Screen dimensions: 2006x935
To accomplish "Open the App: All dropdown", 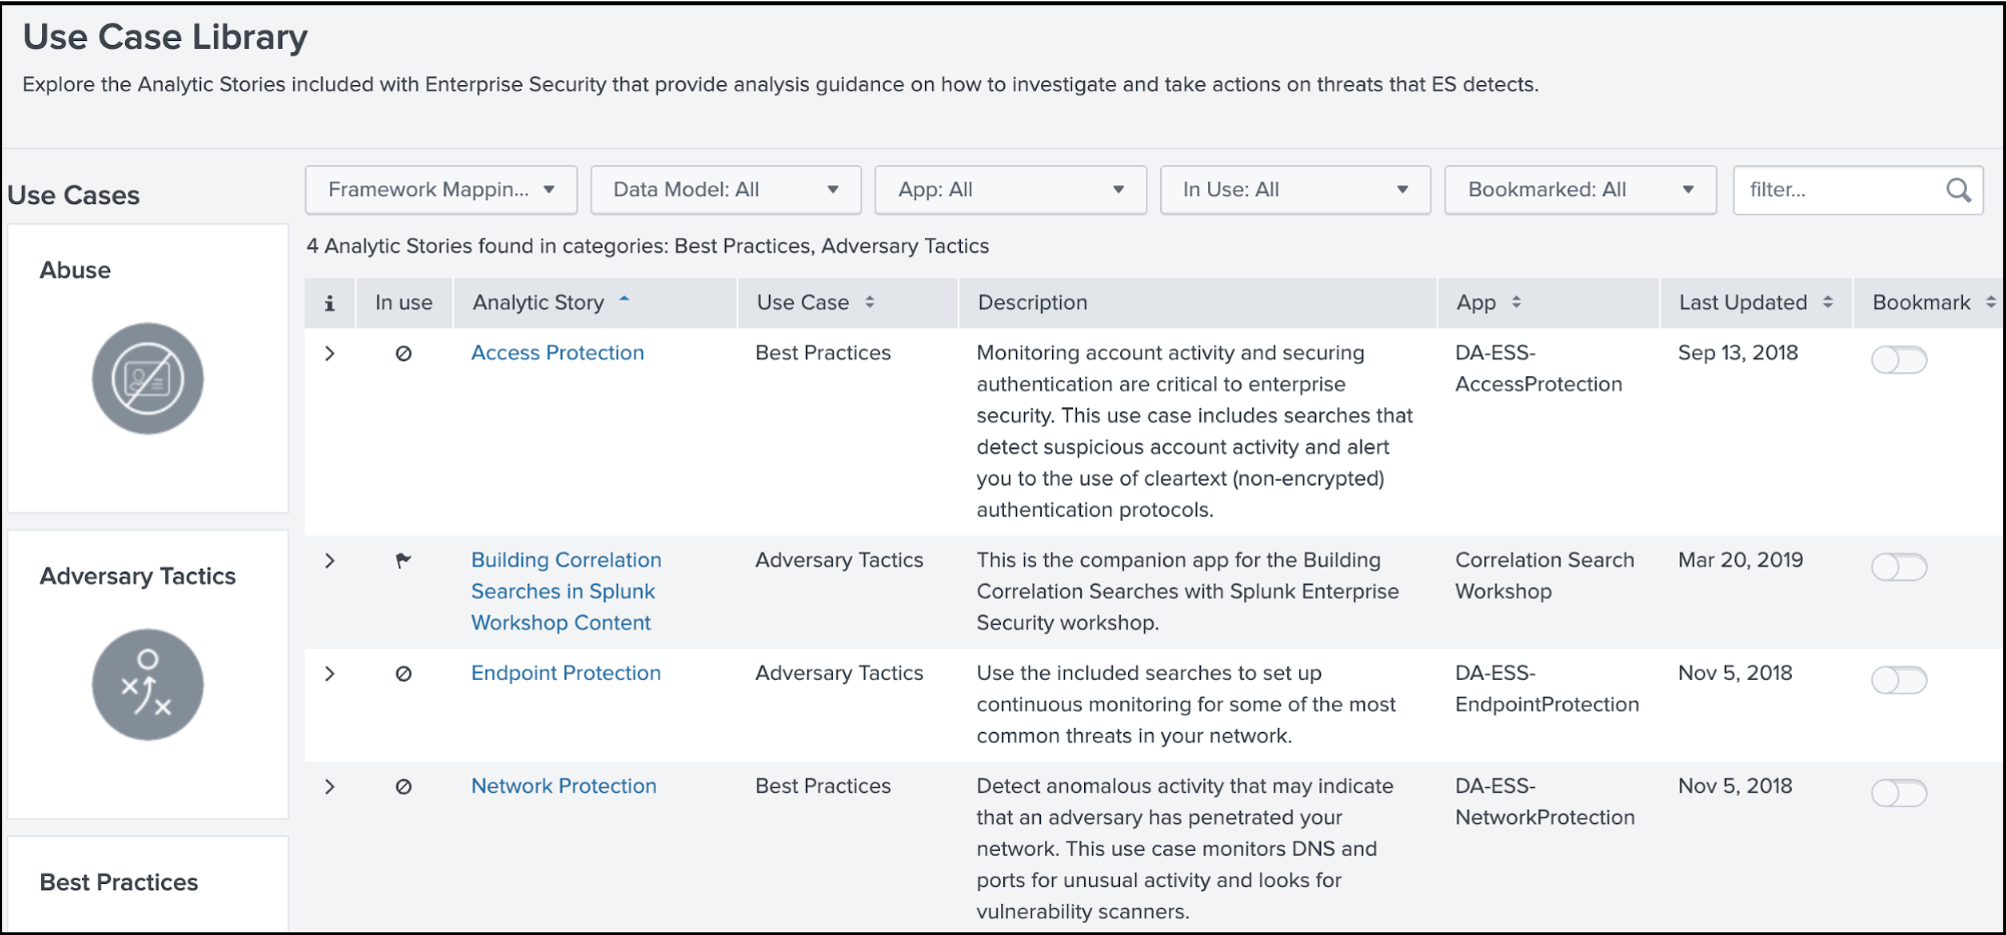I will 1011,190.
